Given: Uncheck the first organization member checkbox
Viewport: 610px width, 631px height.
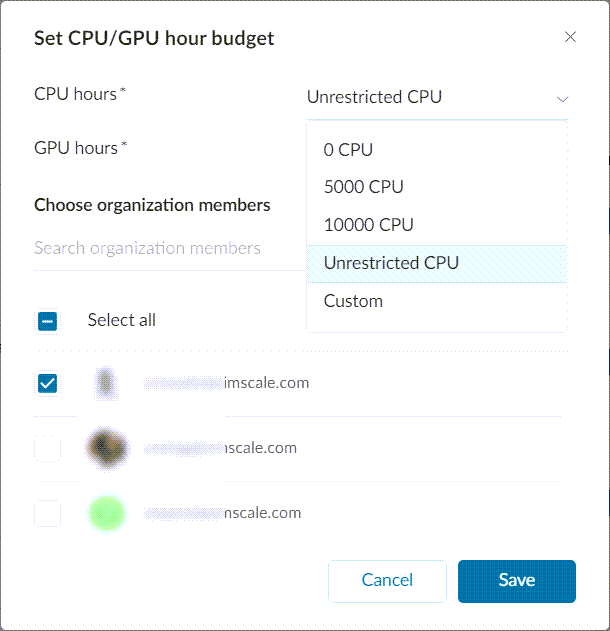Looking at the screenshot, I should click(47, 383).
